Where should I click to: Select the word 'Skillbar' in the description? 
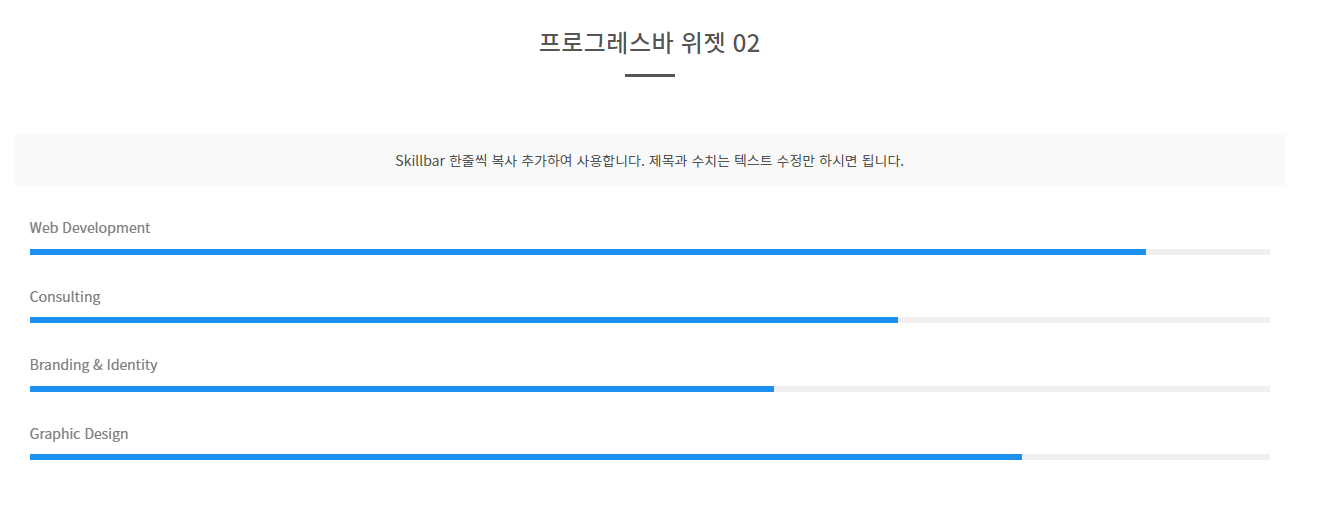click(420, 161)
